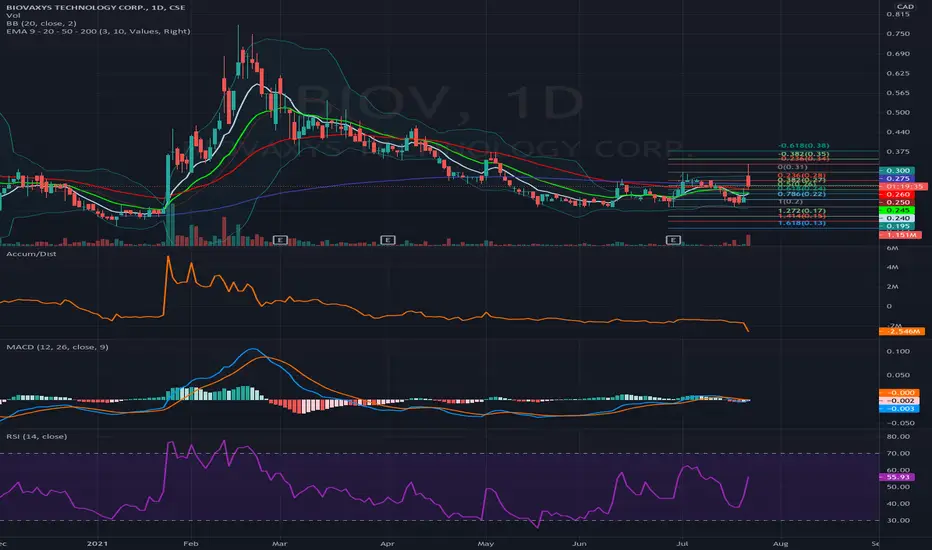Select the 1.272(0.17) Fibonacci level label

[801, 210]
